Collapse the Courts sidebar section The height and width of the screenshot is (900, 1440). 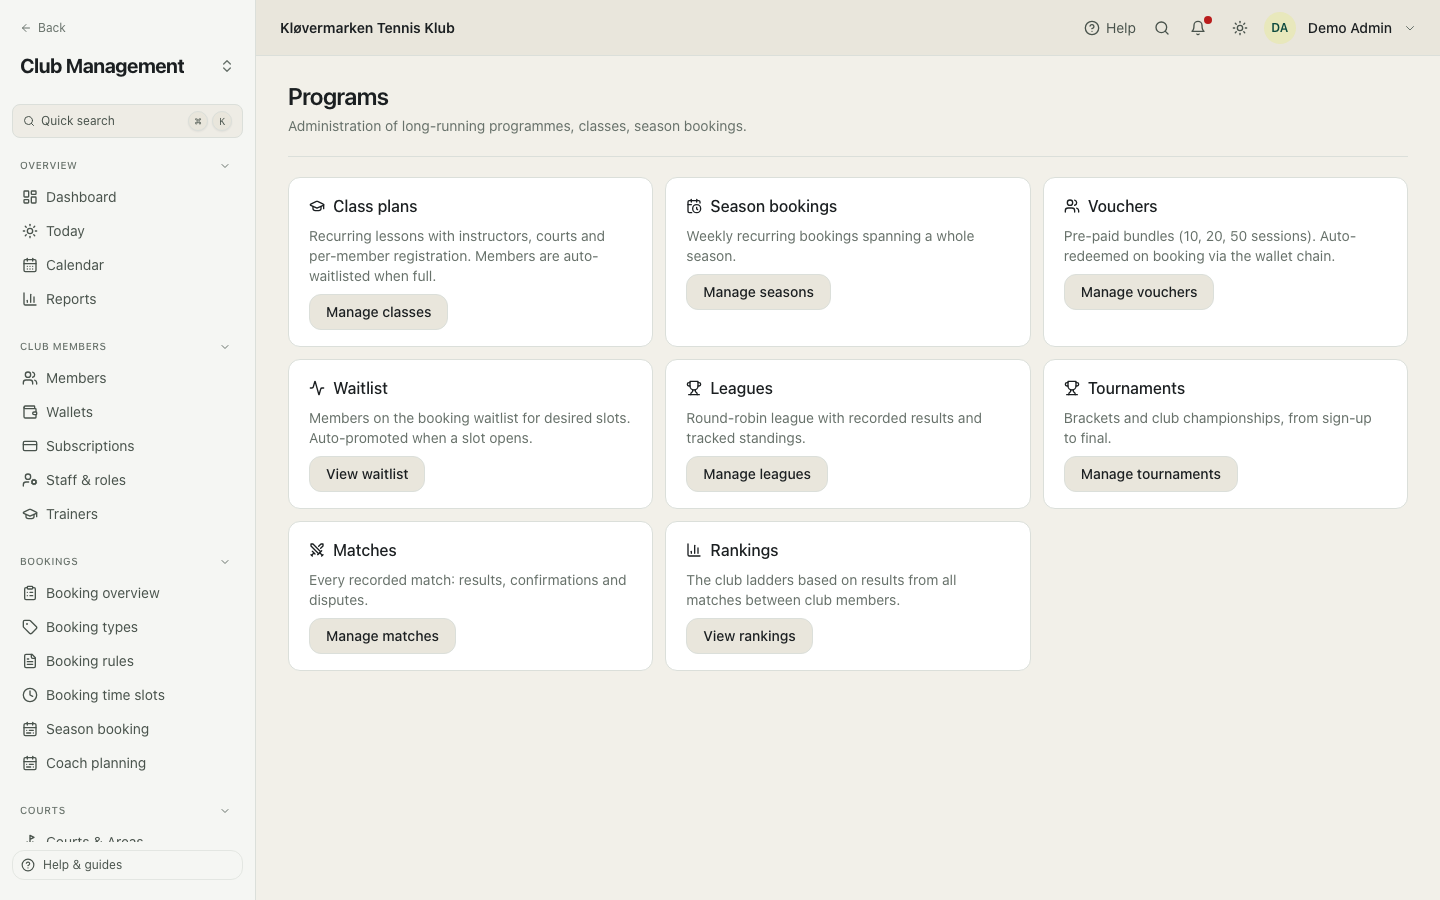pos(225,811)
